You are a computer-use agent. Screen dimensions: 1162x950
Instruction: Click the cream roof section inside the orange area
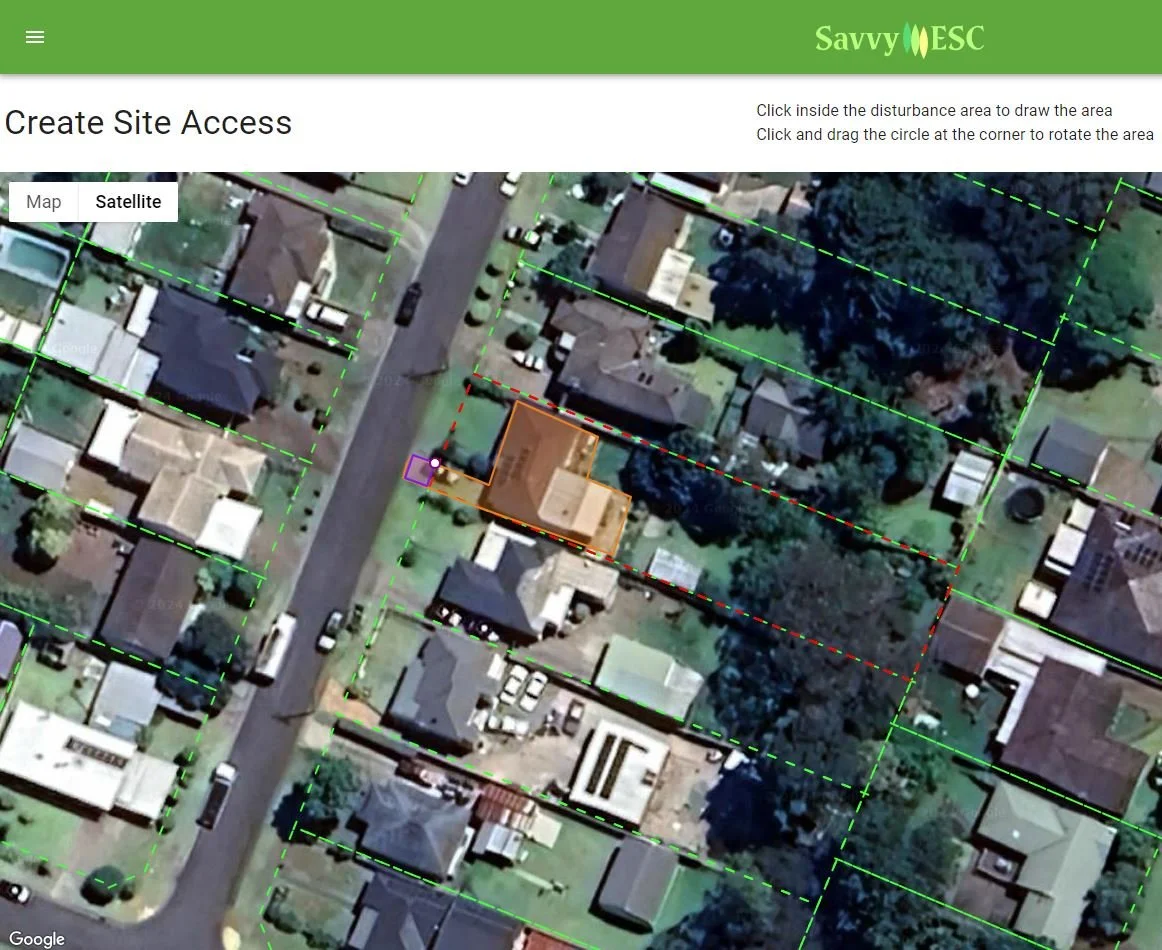pyautogui.click(x=574, y=502)
